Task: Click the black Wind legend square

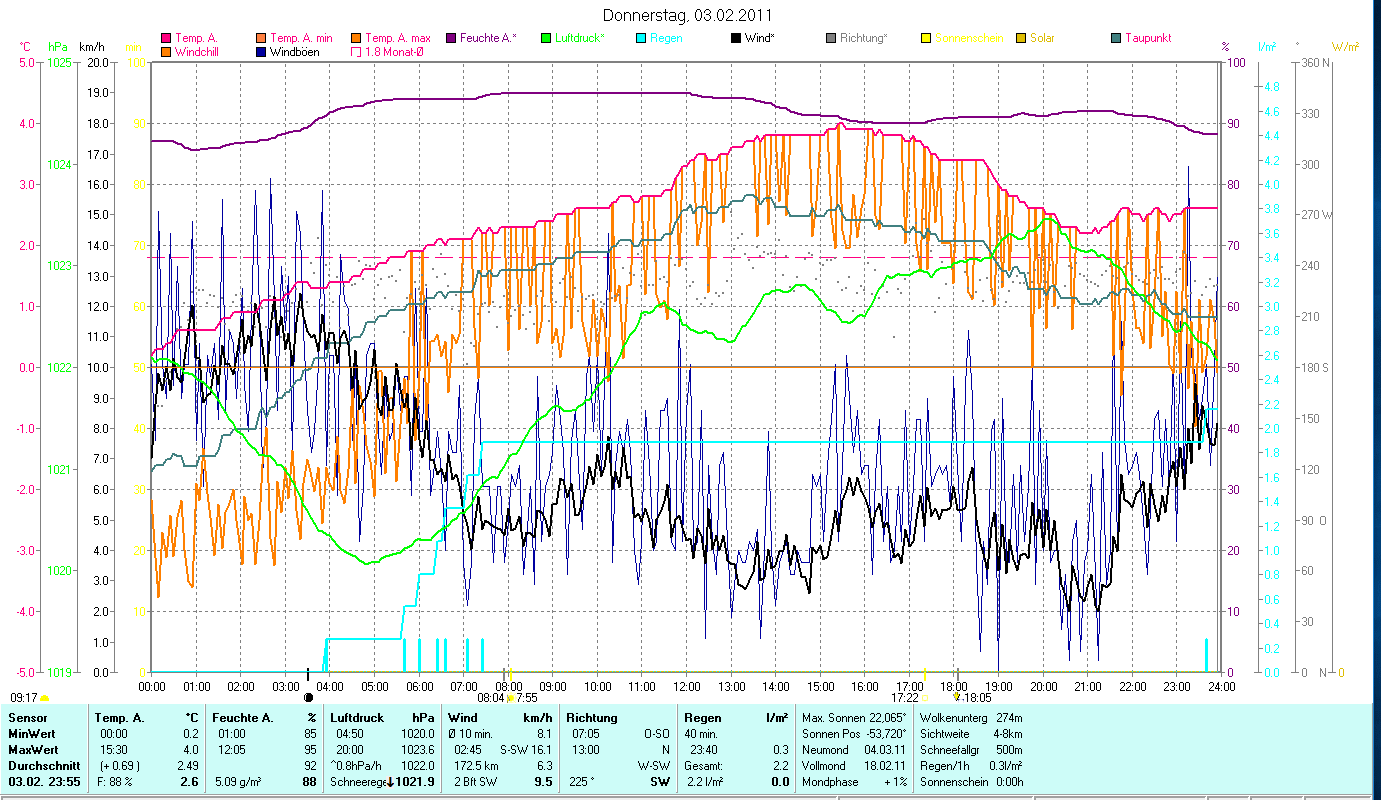Action: tap(736, 38)
